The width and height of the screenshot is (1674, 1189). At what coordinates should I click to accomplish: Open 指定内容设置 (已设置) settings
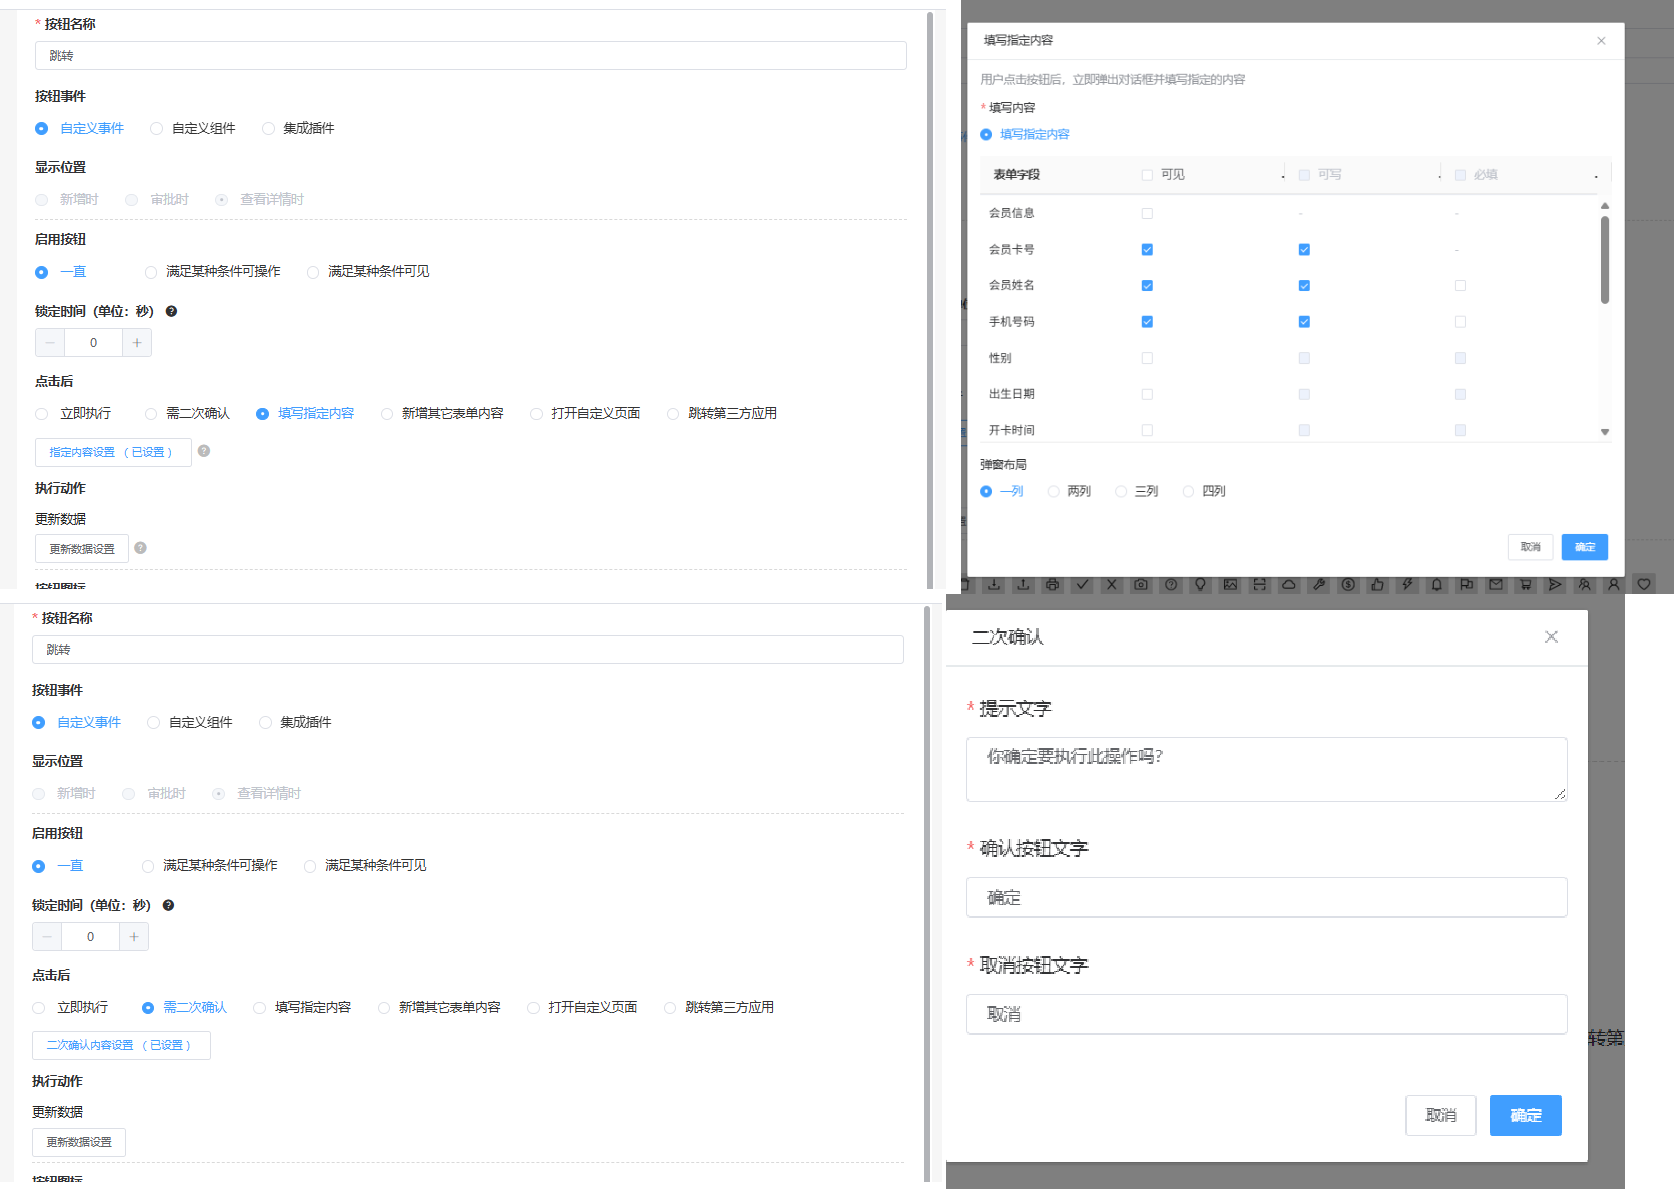click(113, 452)
